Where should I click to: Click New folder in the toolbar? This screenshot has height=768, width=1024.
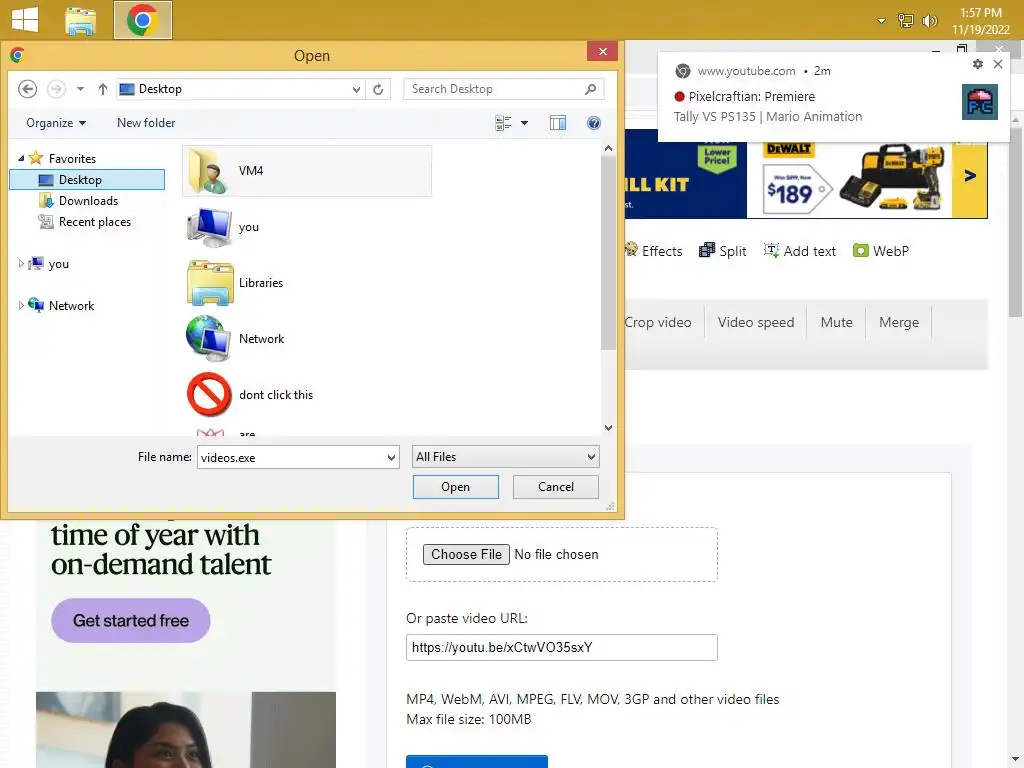(x=146, y=123)
